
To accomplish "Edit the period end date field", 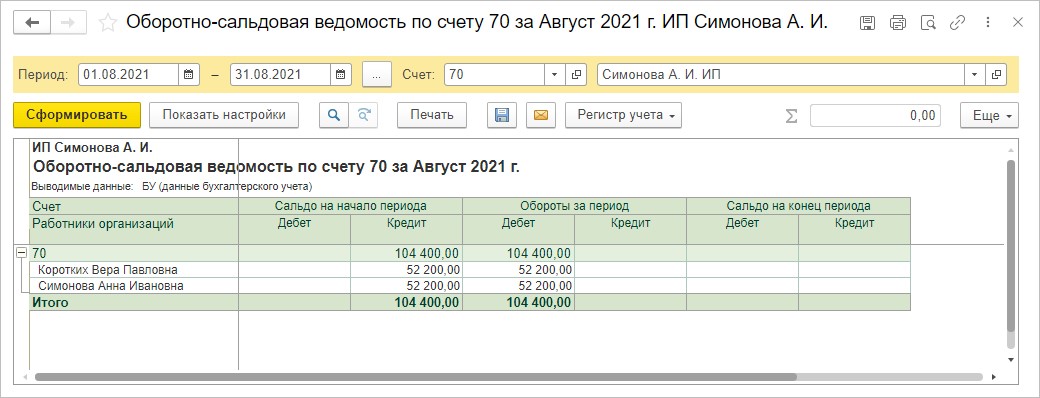I will click(281, 75).
